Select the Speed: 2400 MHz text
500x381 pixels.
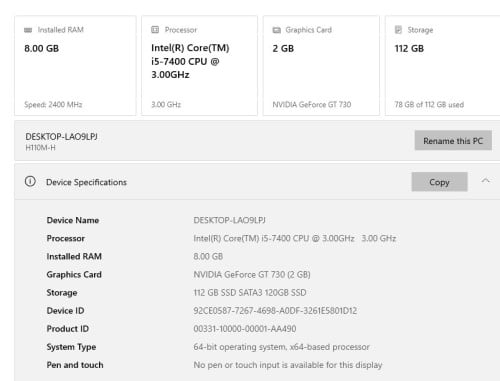click(53, 105)
